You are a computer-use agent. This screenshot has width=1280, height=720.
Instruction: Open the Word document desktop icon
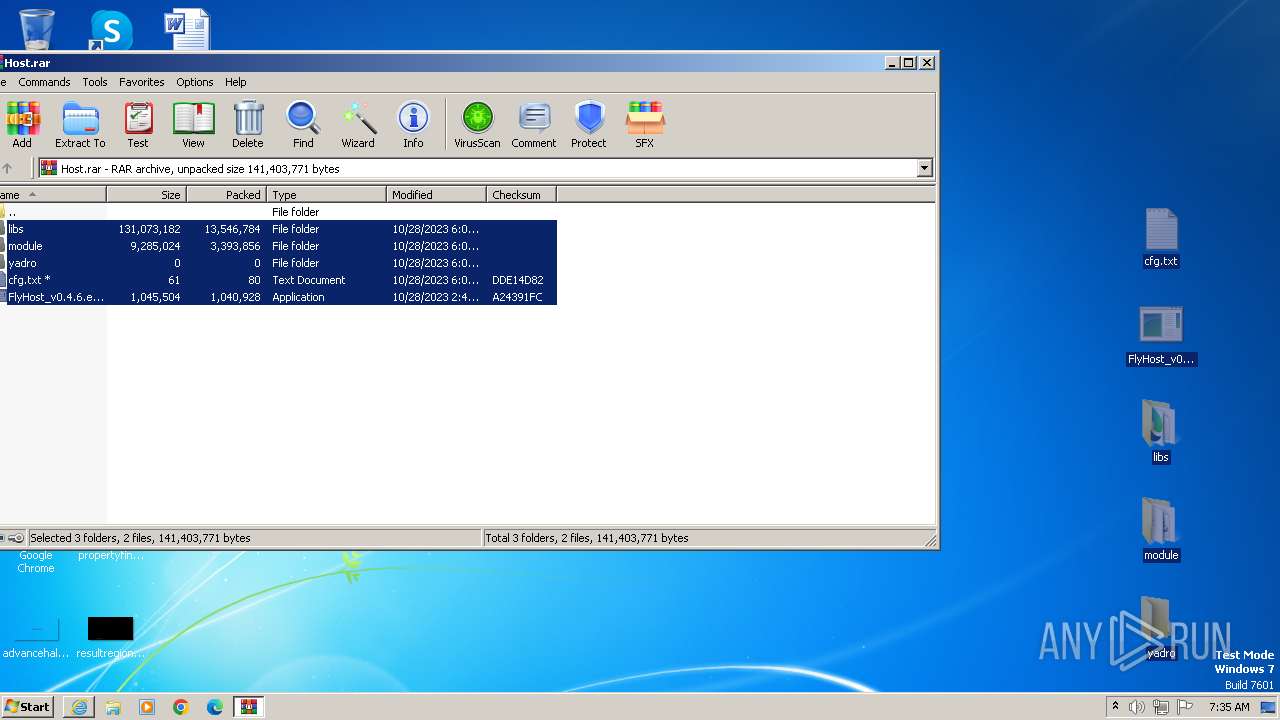pyautogui.click(x=187, y=28)
